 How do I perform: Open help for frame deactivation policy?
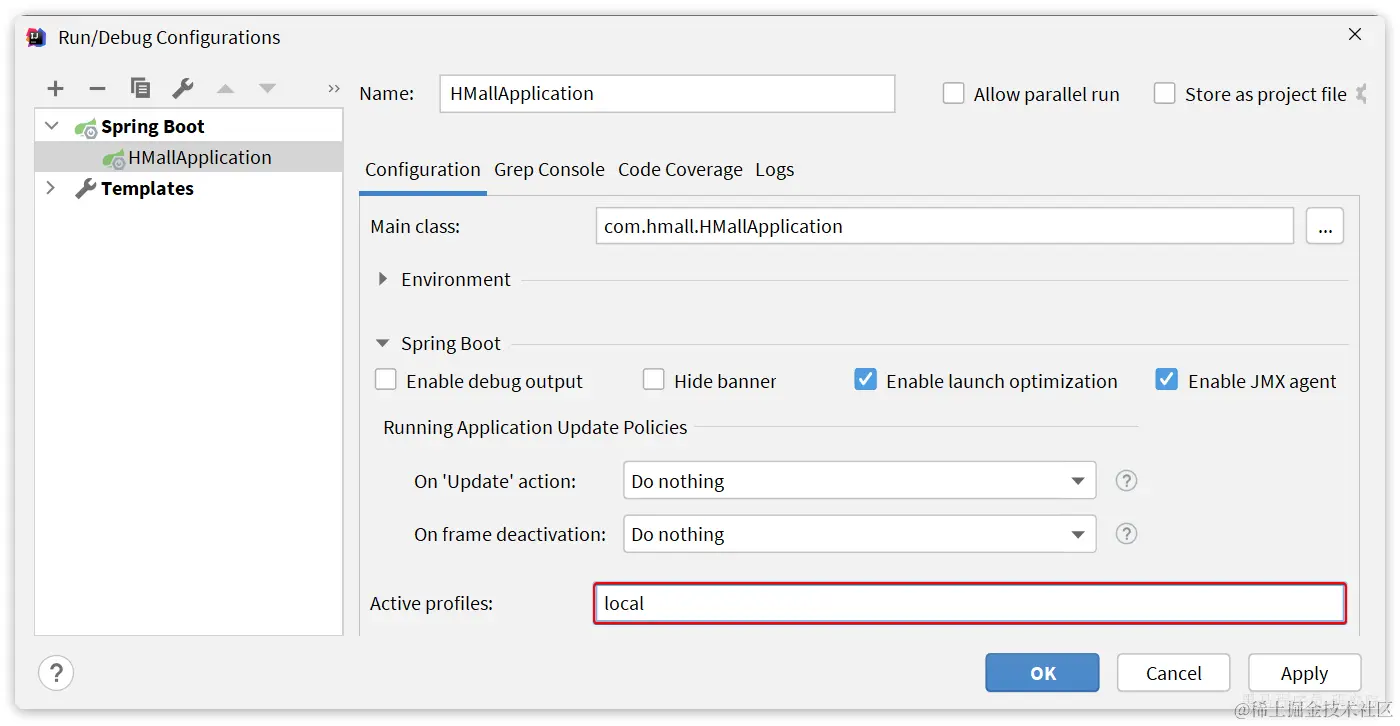(1126, 534)
